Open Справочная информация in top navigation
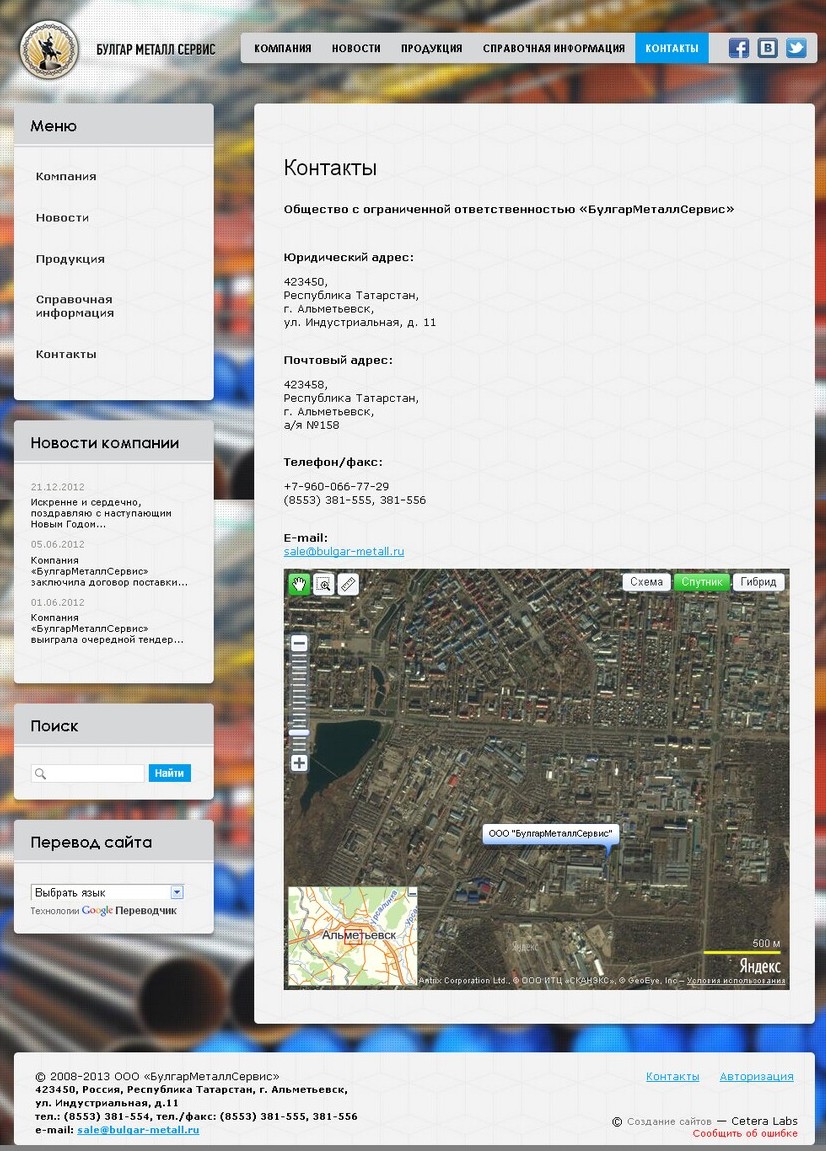826x1151 pixels. click(x=553, y=48)
